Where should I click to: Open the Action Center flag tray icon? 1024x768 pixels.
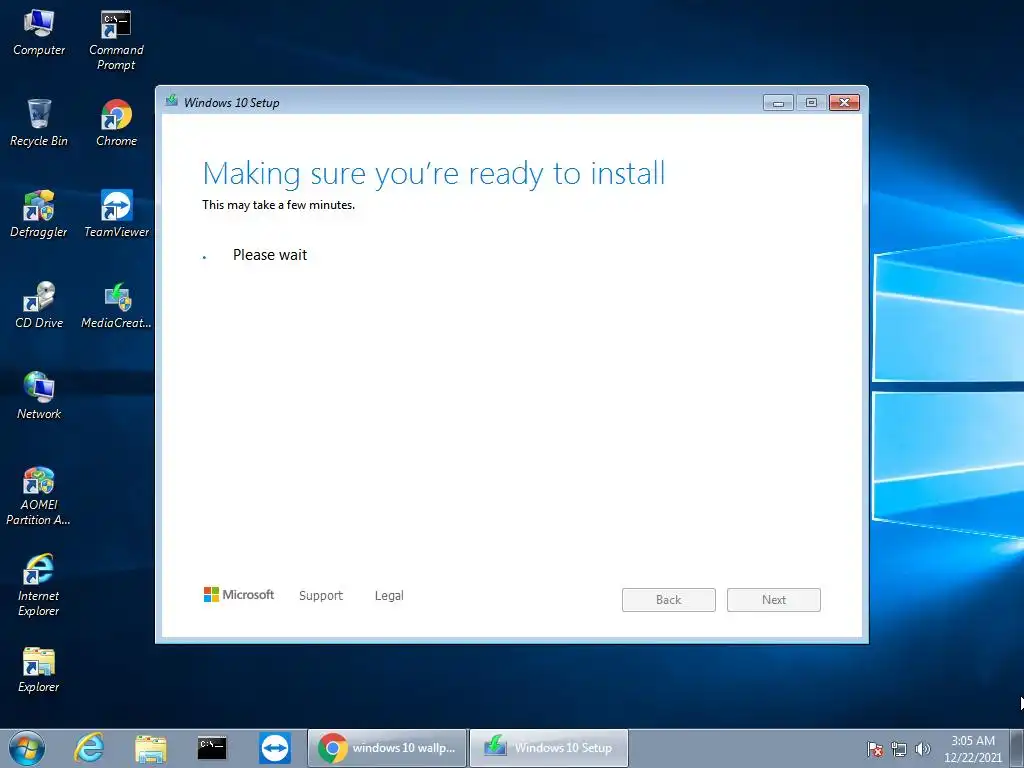[875, 749]
